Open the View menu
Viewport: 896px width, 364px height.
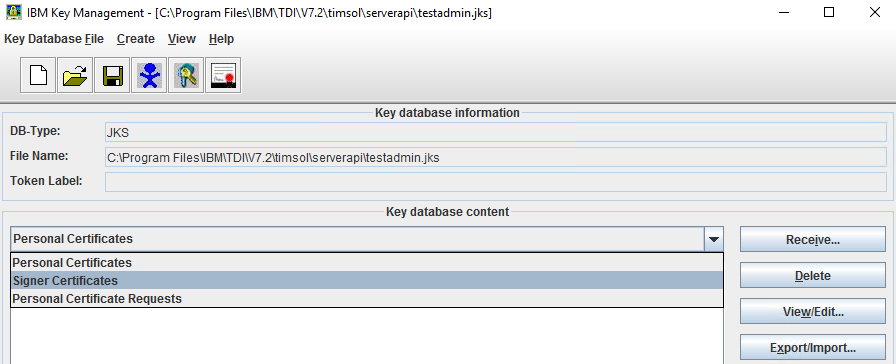tap(182, 39)
